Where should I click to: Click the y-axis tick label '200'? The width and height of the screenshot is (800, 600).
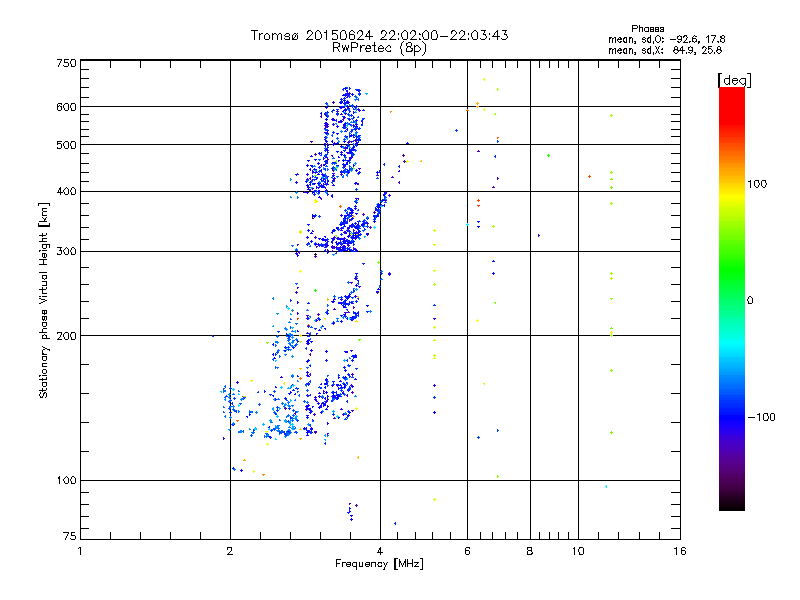click(66, 336)
